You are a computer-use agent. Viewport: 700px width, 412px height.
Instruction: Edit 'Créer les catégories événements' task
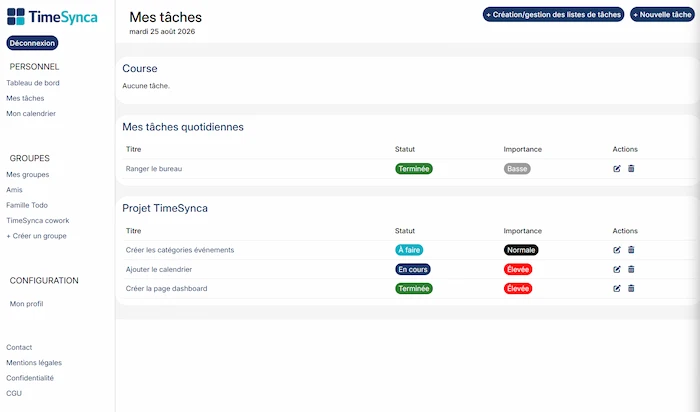click(x=617, y=250)
